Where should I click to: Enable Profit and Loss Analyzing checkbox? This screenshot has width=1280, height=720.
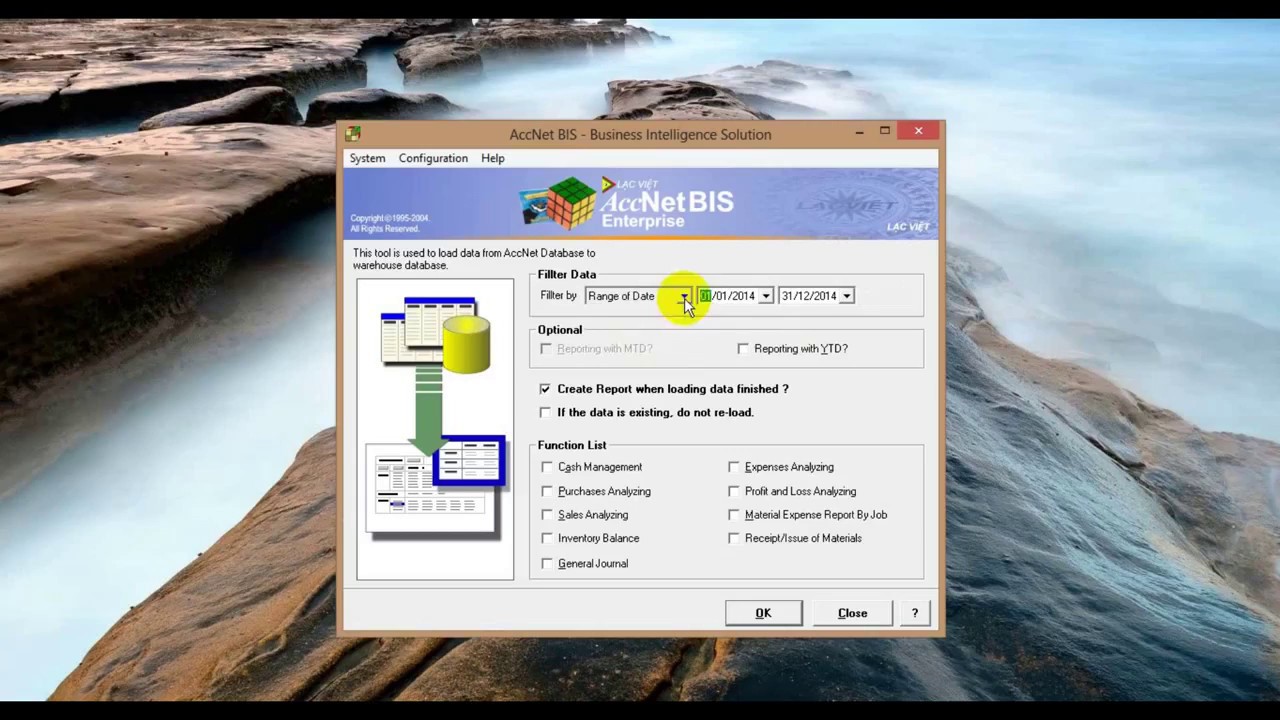pyautogui.click(x=734, y=491)
